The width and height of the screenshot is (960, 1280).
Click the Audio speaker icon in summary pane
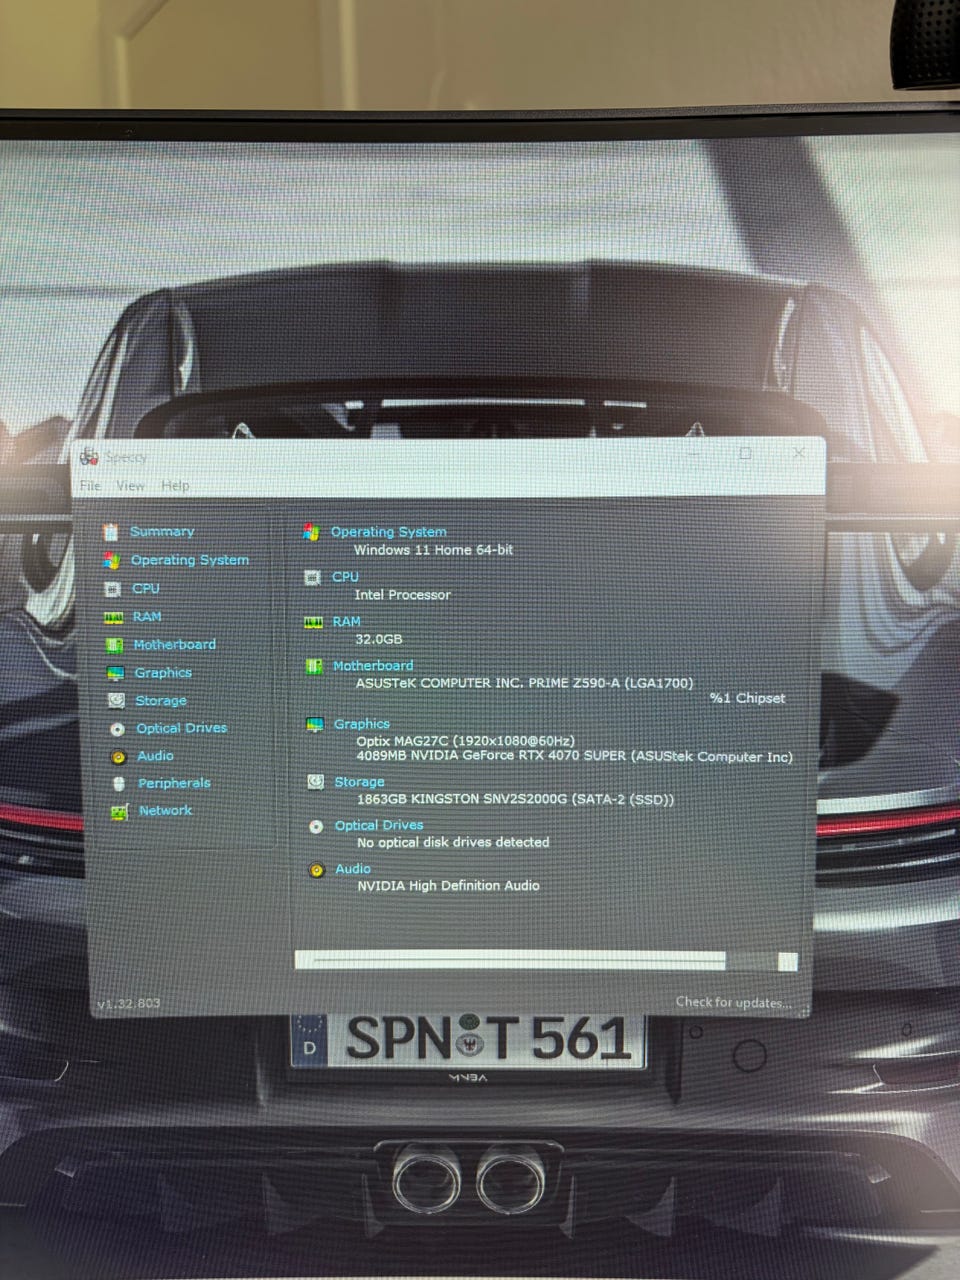coord(317,870)
